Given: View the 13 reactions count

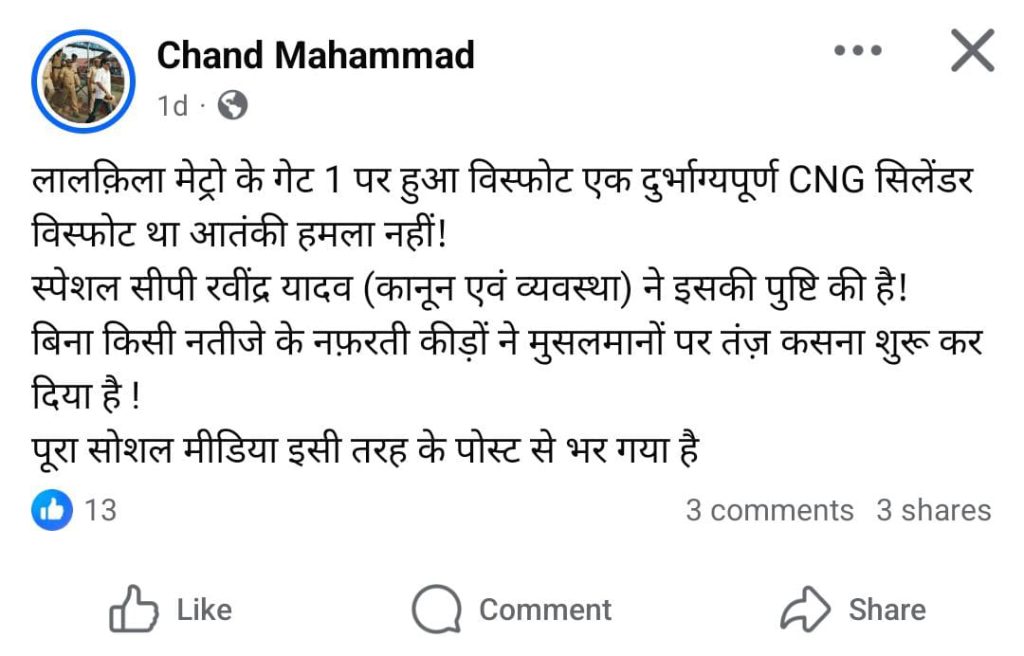Looking at the screenshot, I should [101, 510].
